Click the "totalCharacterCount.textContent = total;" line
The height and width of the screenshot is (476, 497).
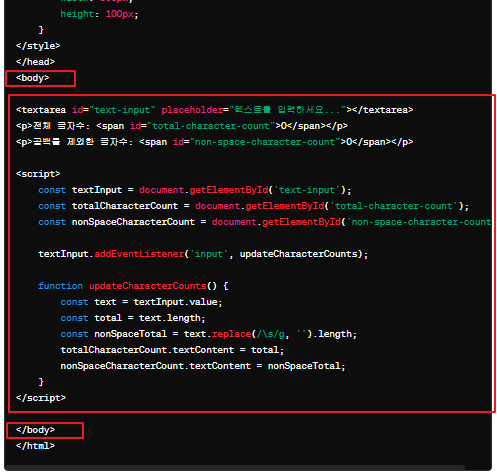point(172,350)
